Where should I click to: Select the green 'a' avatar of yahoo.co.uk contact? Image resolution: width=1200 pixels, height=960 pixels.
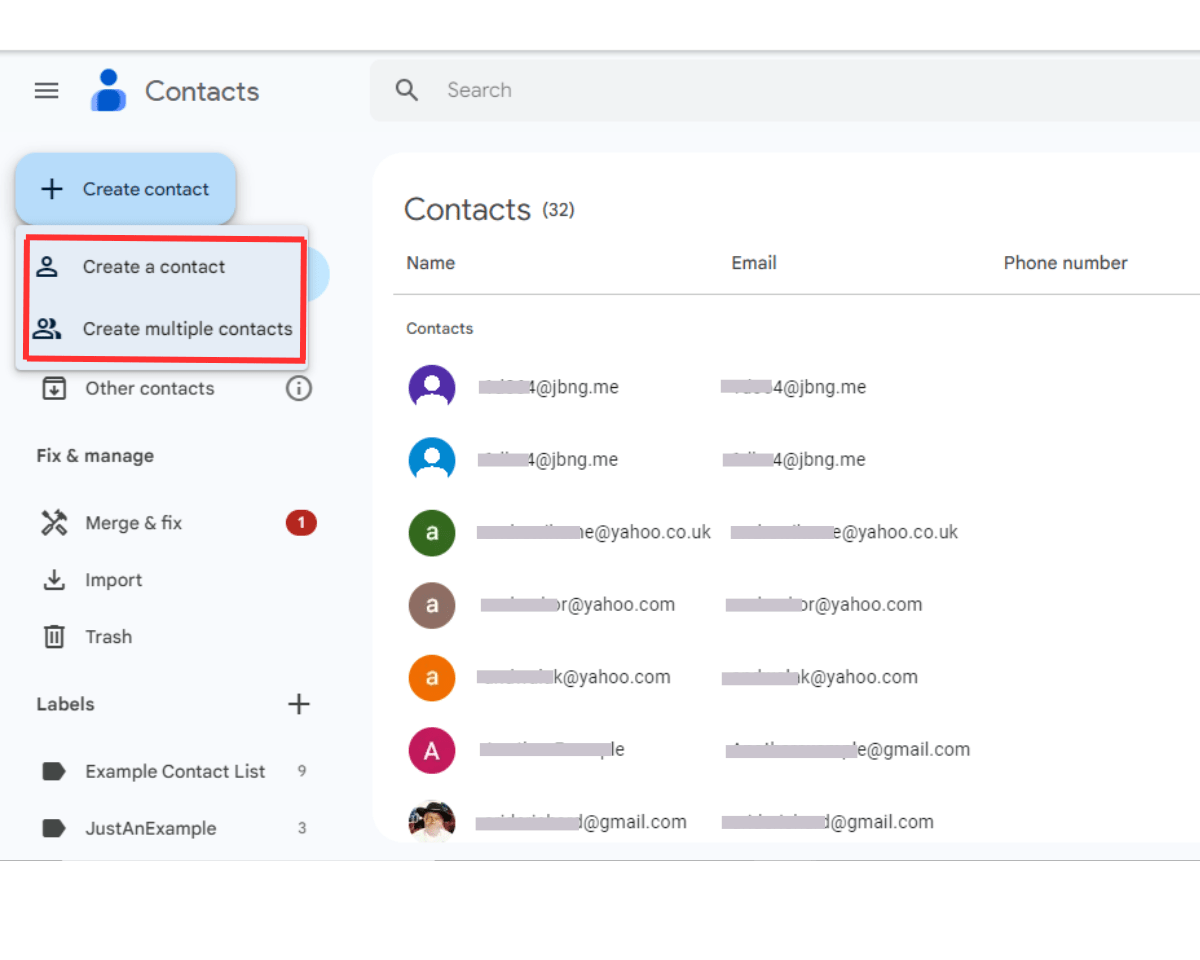(x=432, y=532)
